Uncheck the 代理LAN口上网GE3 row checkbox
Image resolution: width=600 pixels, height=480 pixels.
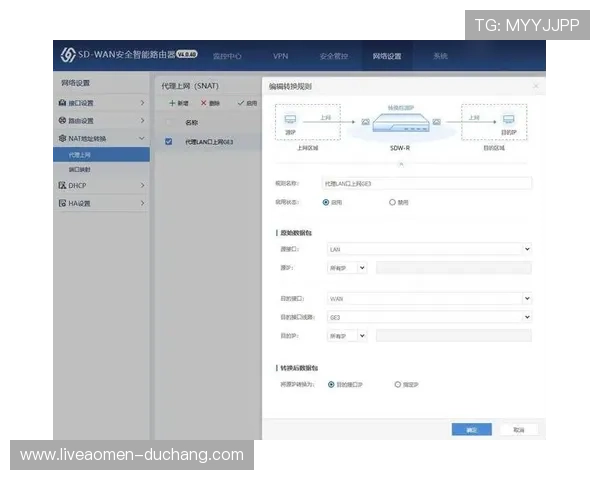tap(168, 142)
